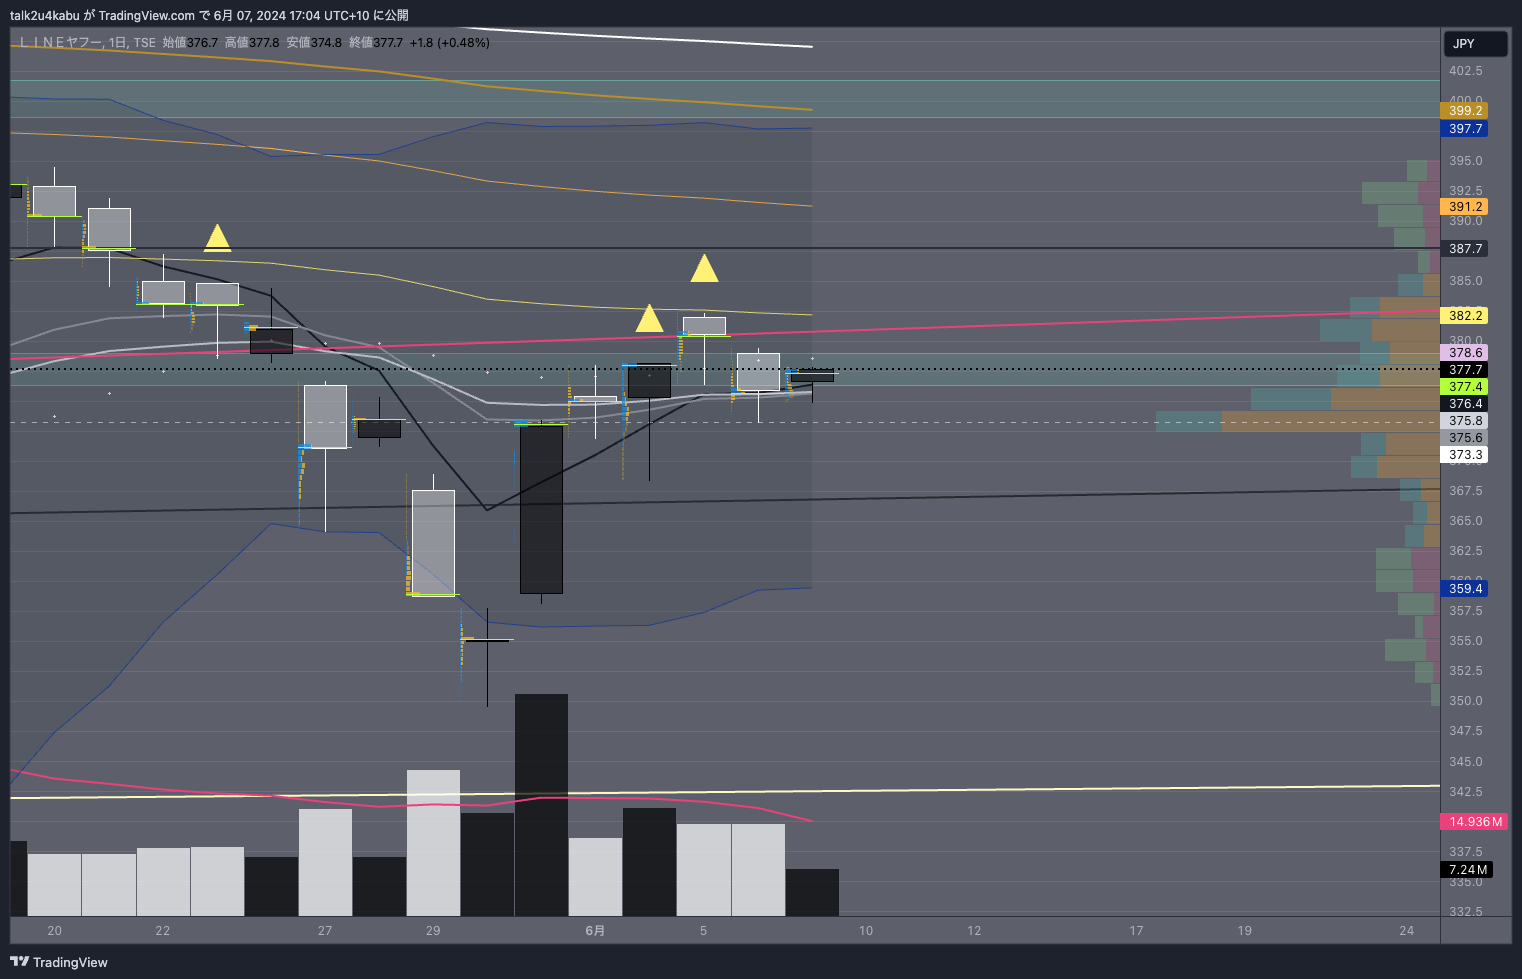Click the closing value 終値377.7 in the legend

pyautogui.click(x=376, y=43)
